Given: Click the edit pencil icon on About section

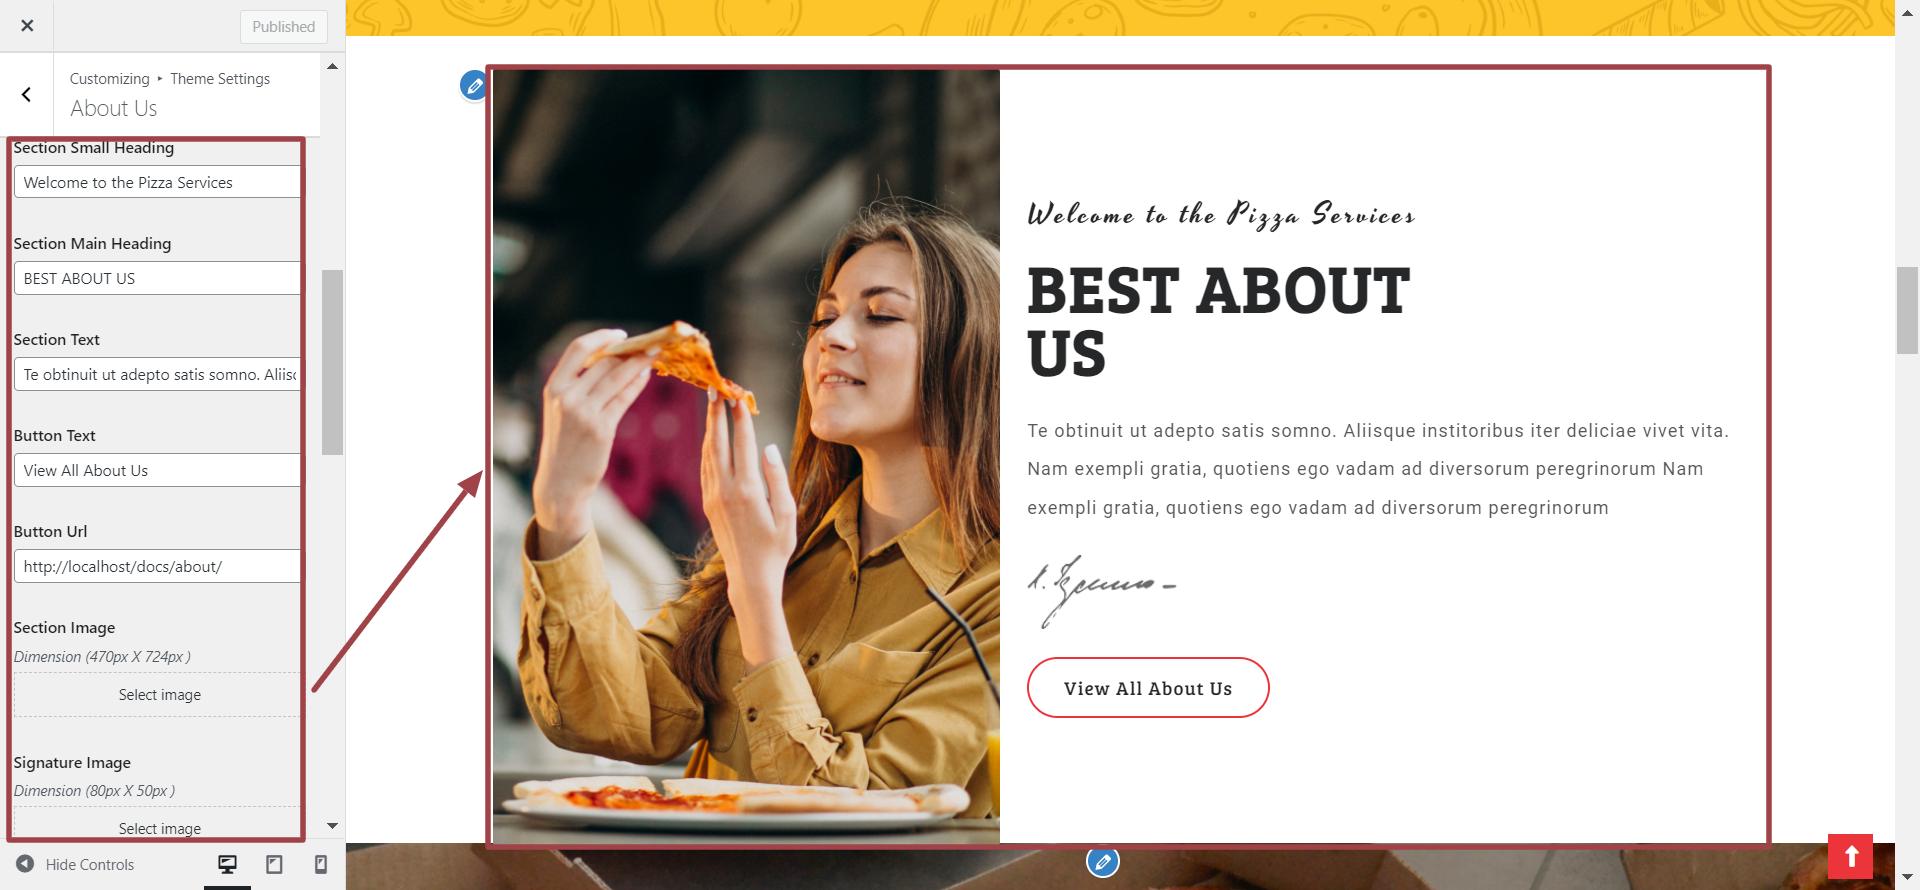Looking at the screenshot, I should [x=474, y=86].
